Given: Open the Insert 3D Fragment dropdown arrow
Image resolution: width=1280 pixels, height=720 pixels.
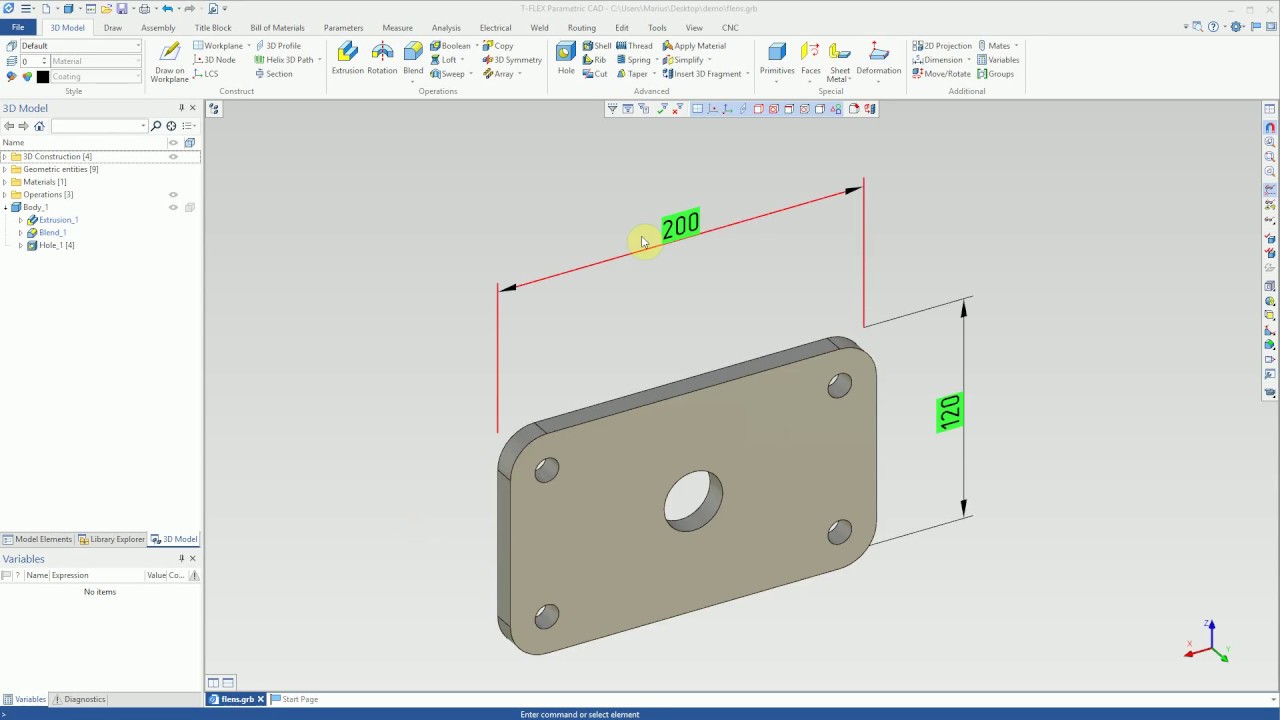Looking at the screenshot, I should [x=748, y=74].
